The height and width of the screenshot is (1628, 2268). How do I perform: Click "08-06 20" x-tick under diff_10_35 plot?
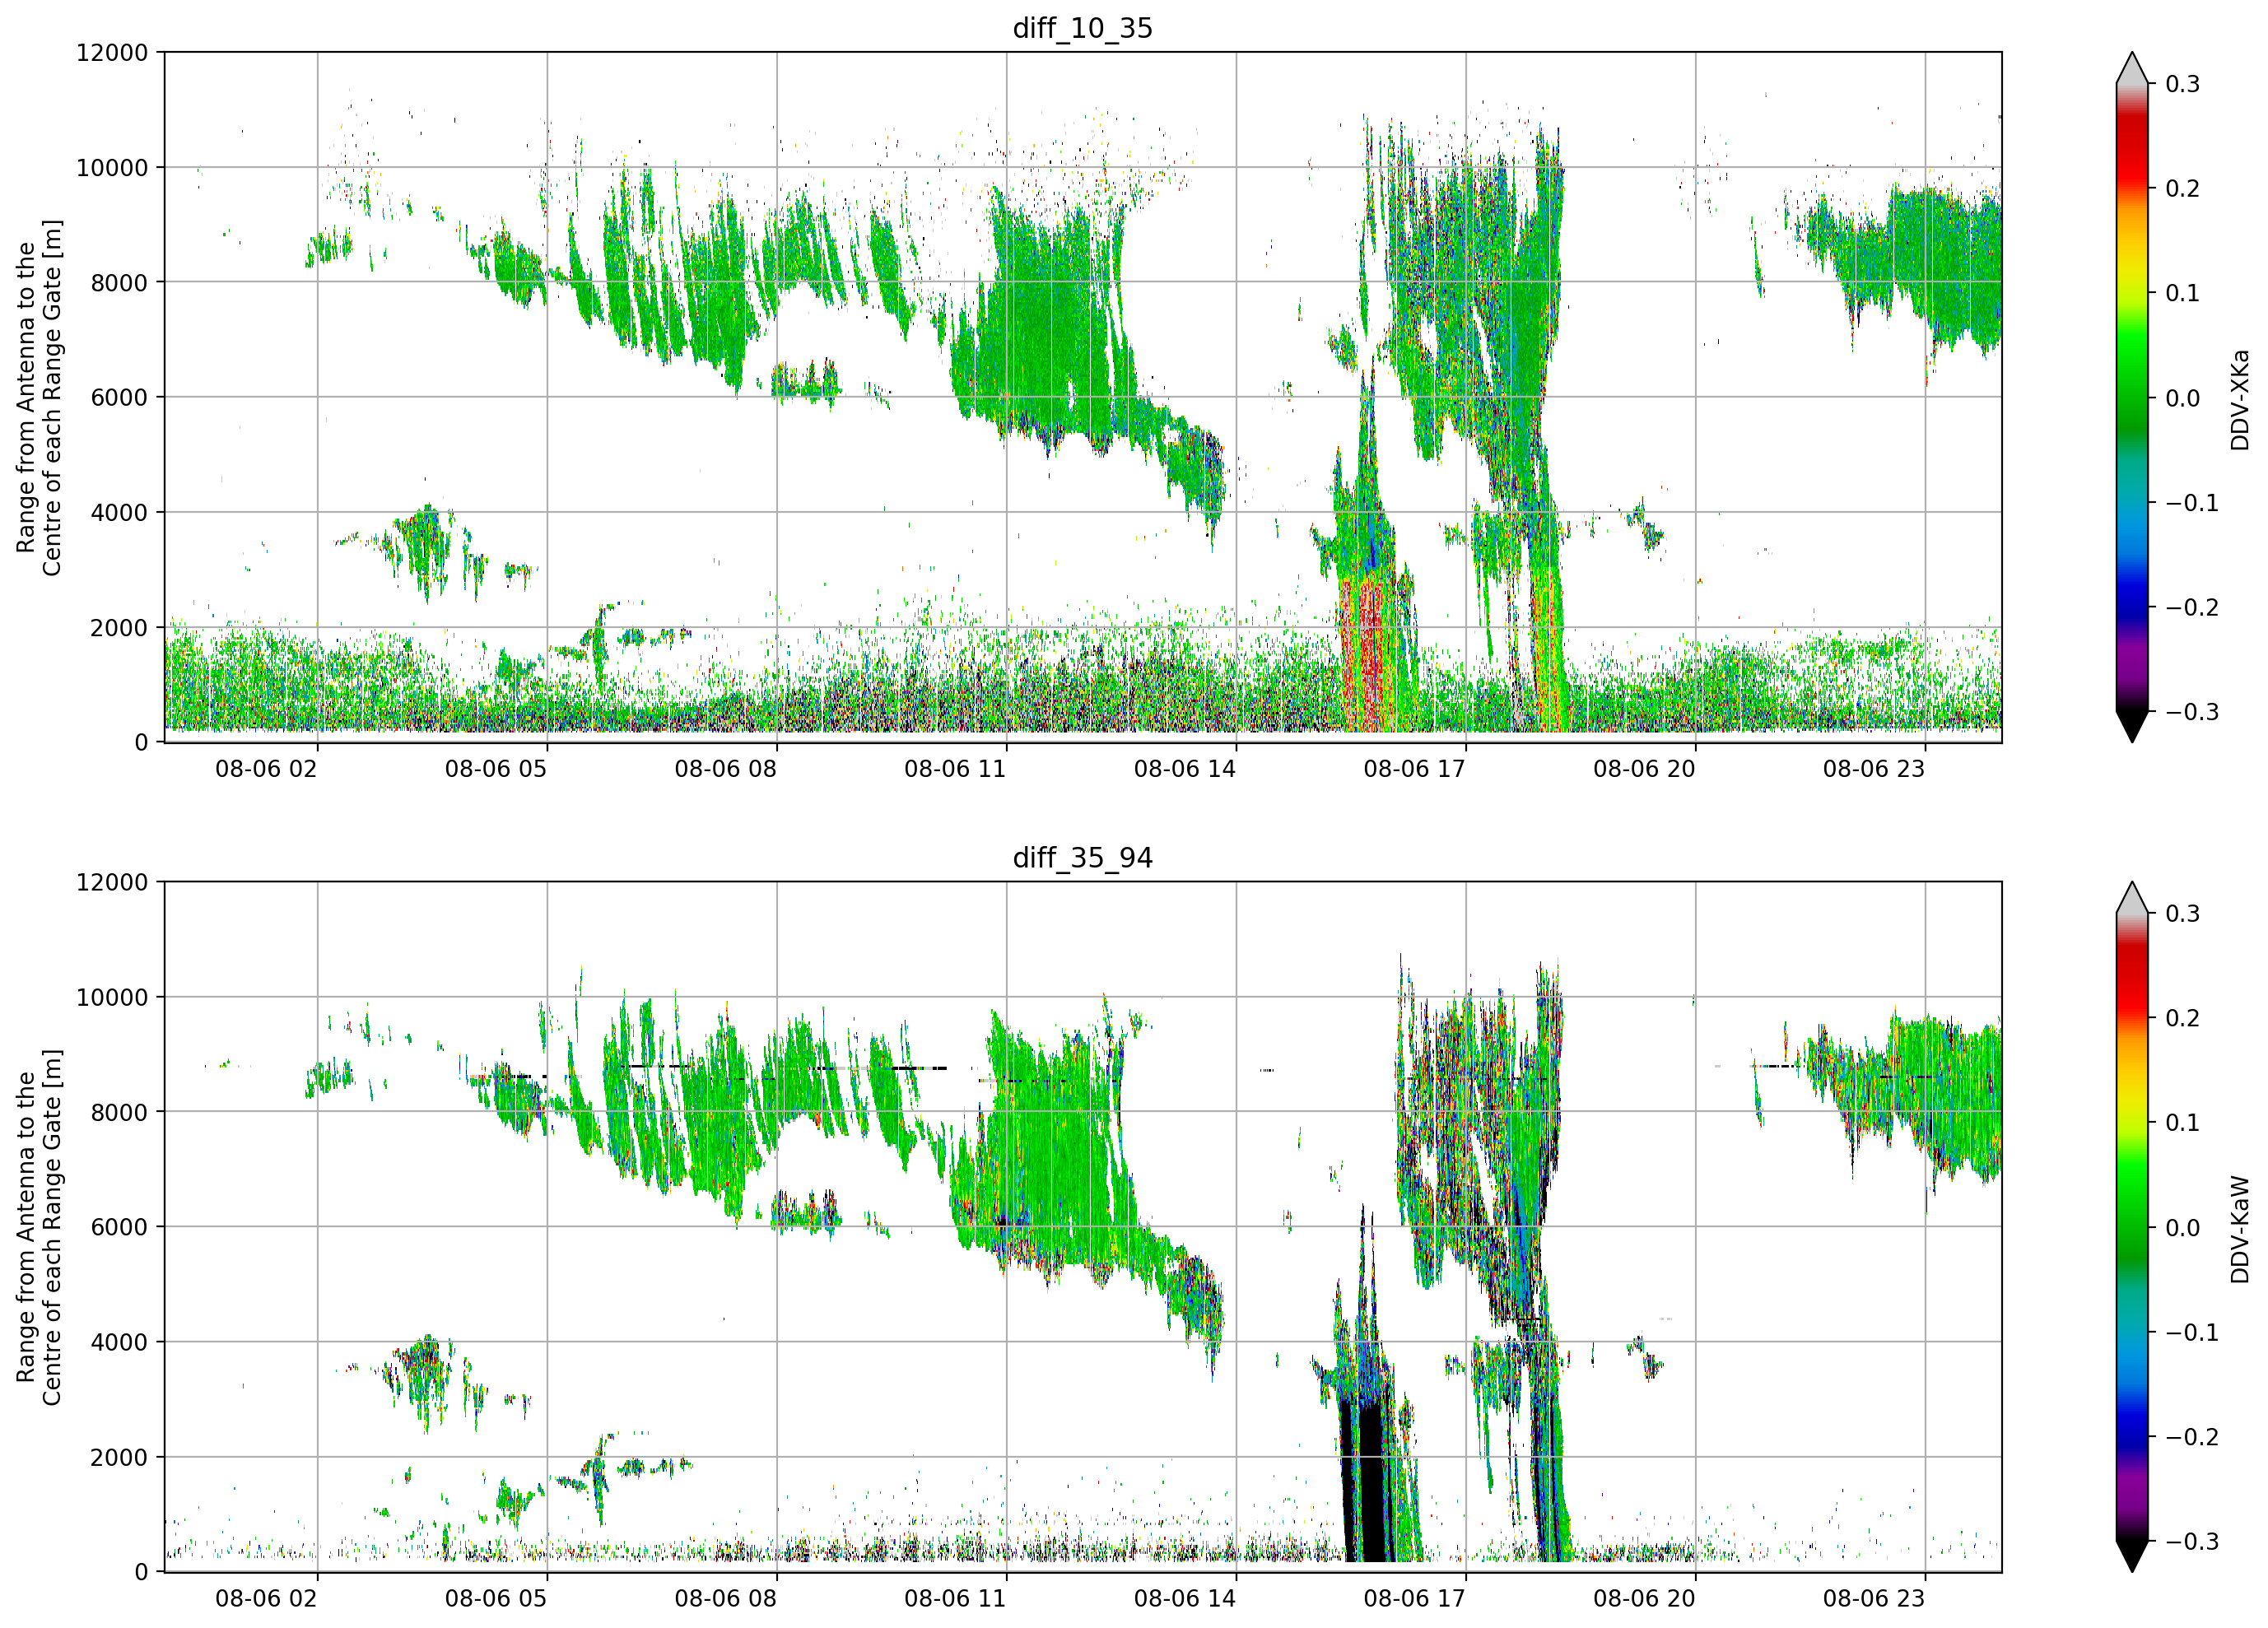click(x=1644, y=769)
